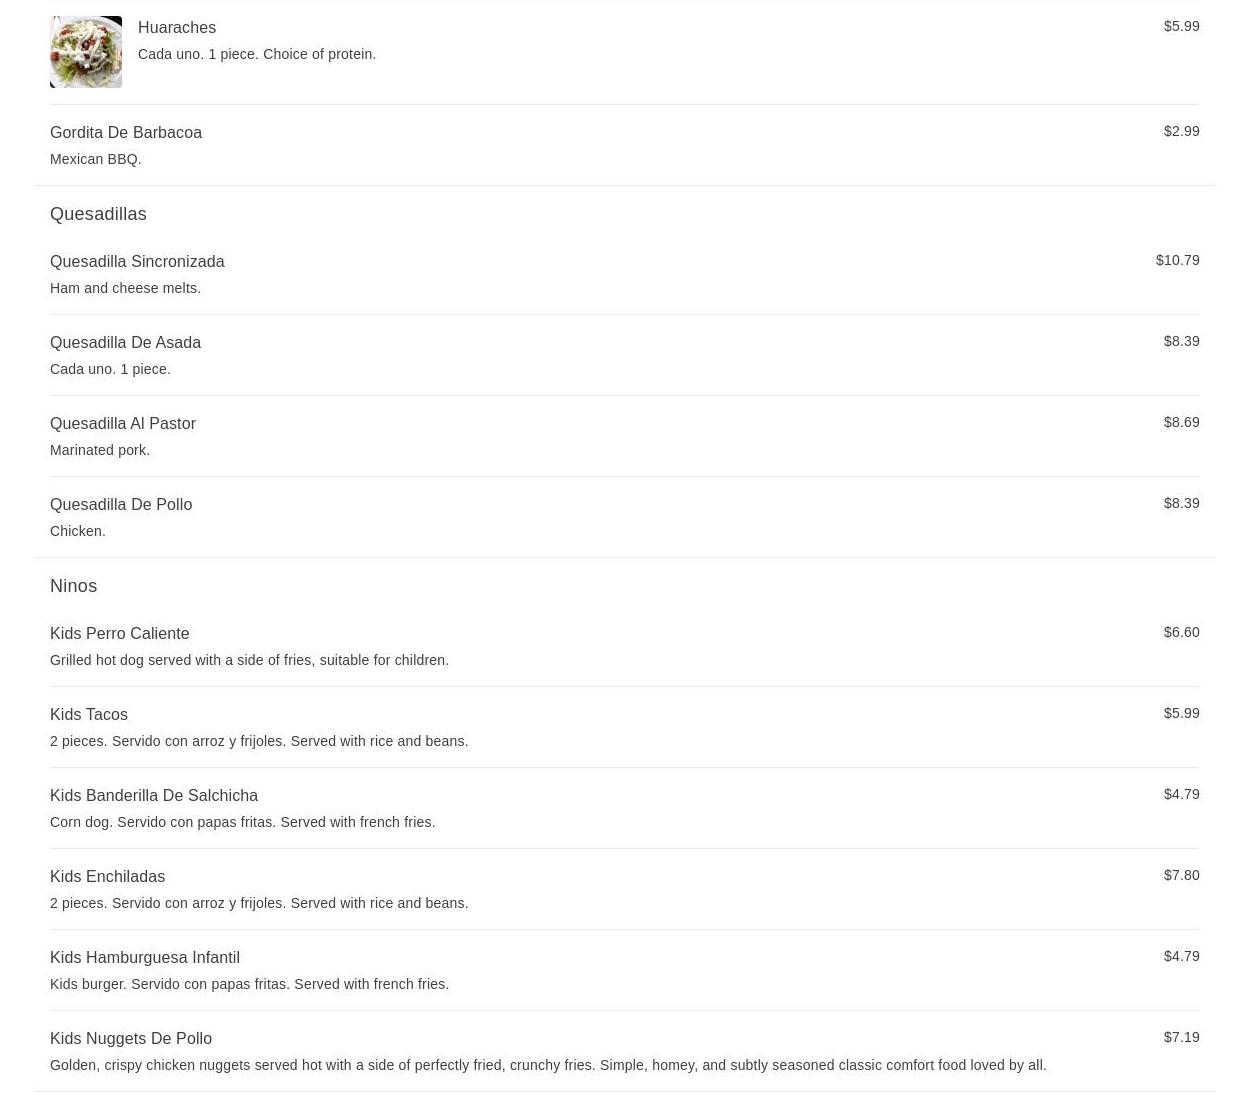Click the $7.19 Nuggets price
The width and height of the screenshot is (1250, 1098).
tap(1181, 1037)
